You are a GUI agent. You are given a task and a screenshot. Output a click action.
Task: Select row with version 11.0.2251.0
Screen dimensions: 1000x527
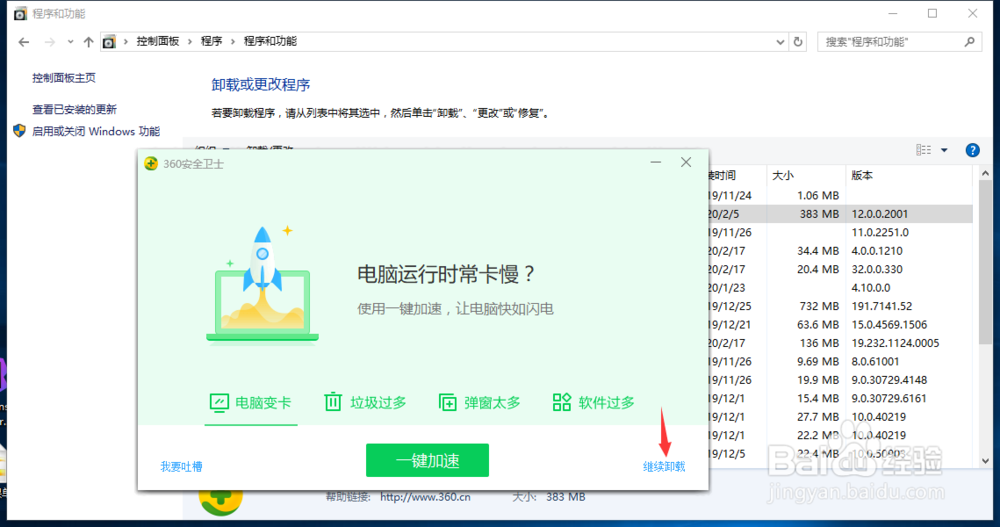pos(840,232)
